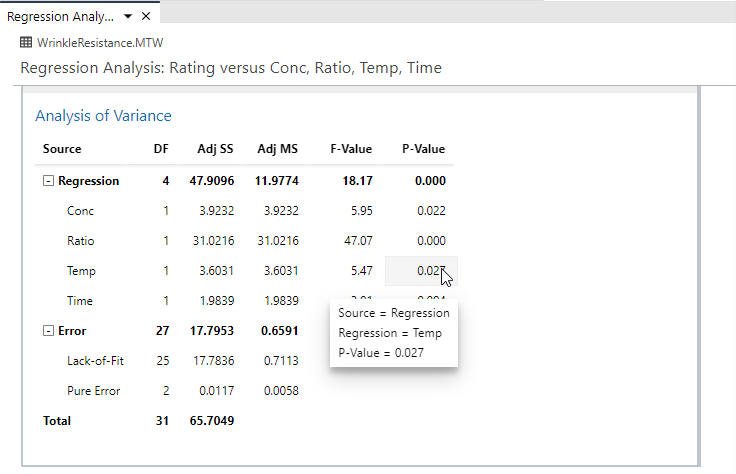736x474 pixels.
Task: Open the output tab dropdown arrow
Action: coord(128,17)
